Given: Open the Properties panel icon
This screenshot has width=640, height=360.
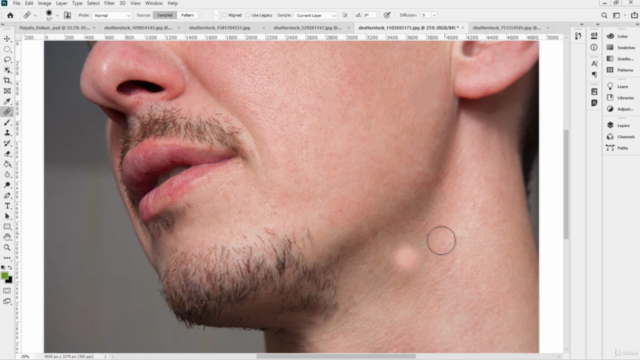Looking at the screenshot, I should [594, 36].
